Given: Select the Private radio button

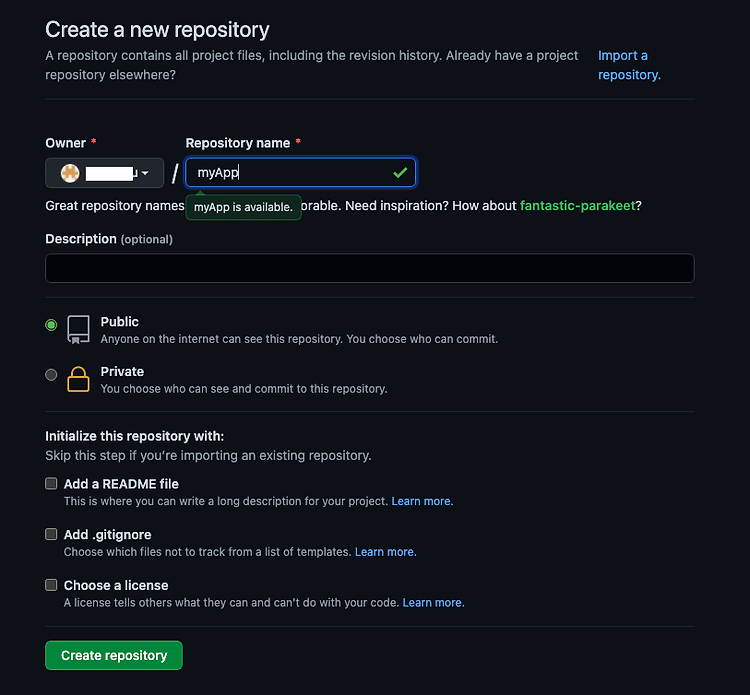Looking at the screenshot, I should click(x=51, y=375).
